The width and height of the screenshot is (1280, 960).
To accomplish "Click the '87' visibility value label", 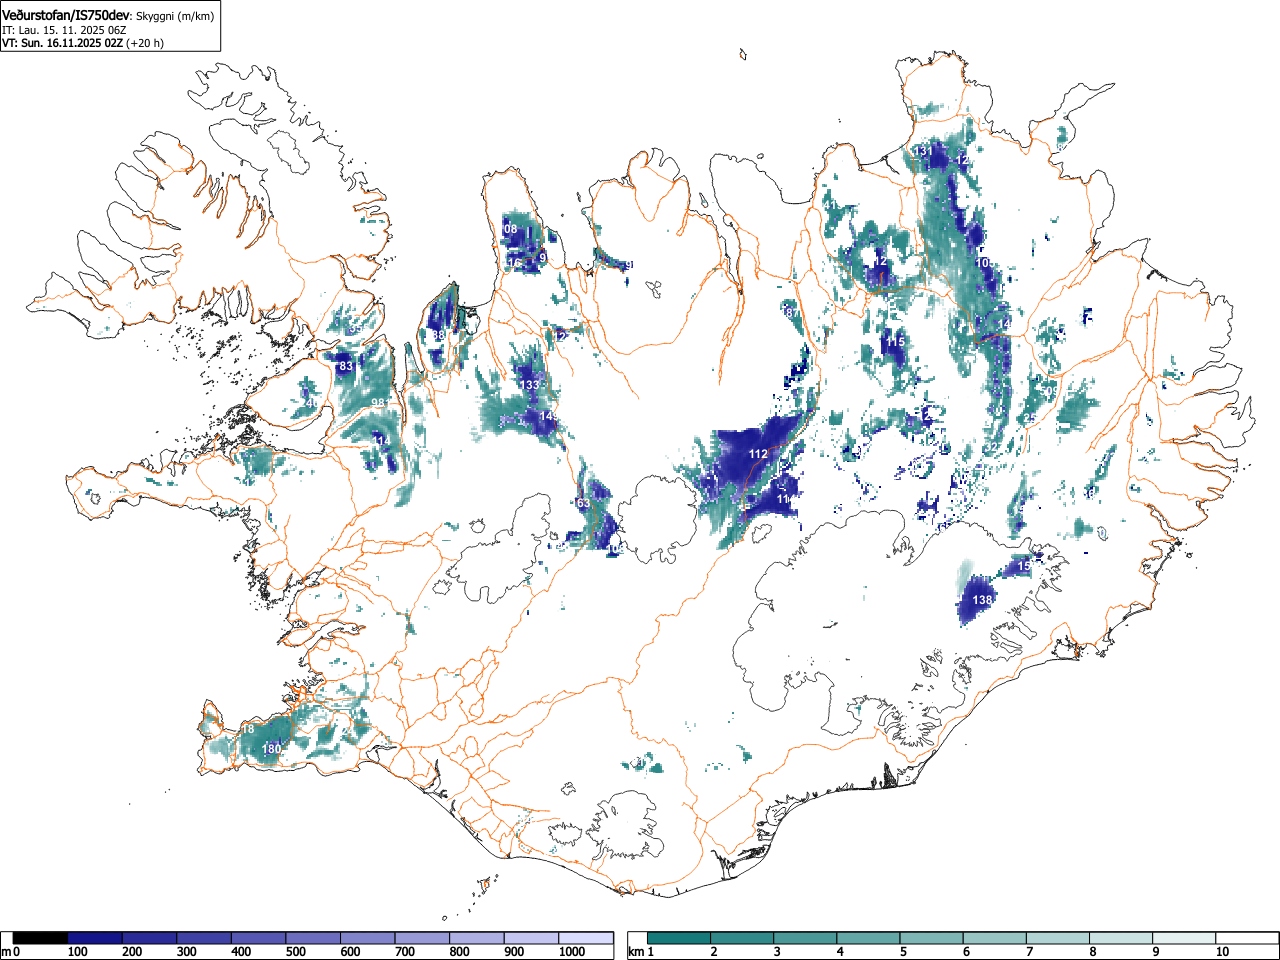I will pyautogui.click(x=792, y=313).
